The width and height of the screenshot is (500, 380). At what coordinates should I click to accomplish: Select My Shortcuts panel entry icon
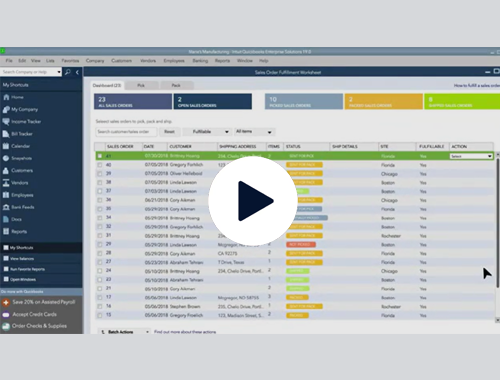tap(6, 248)
